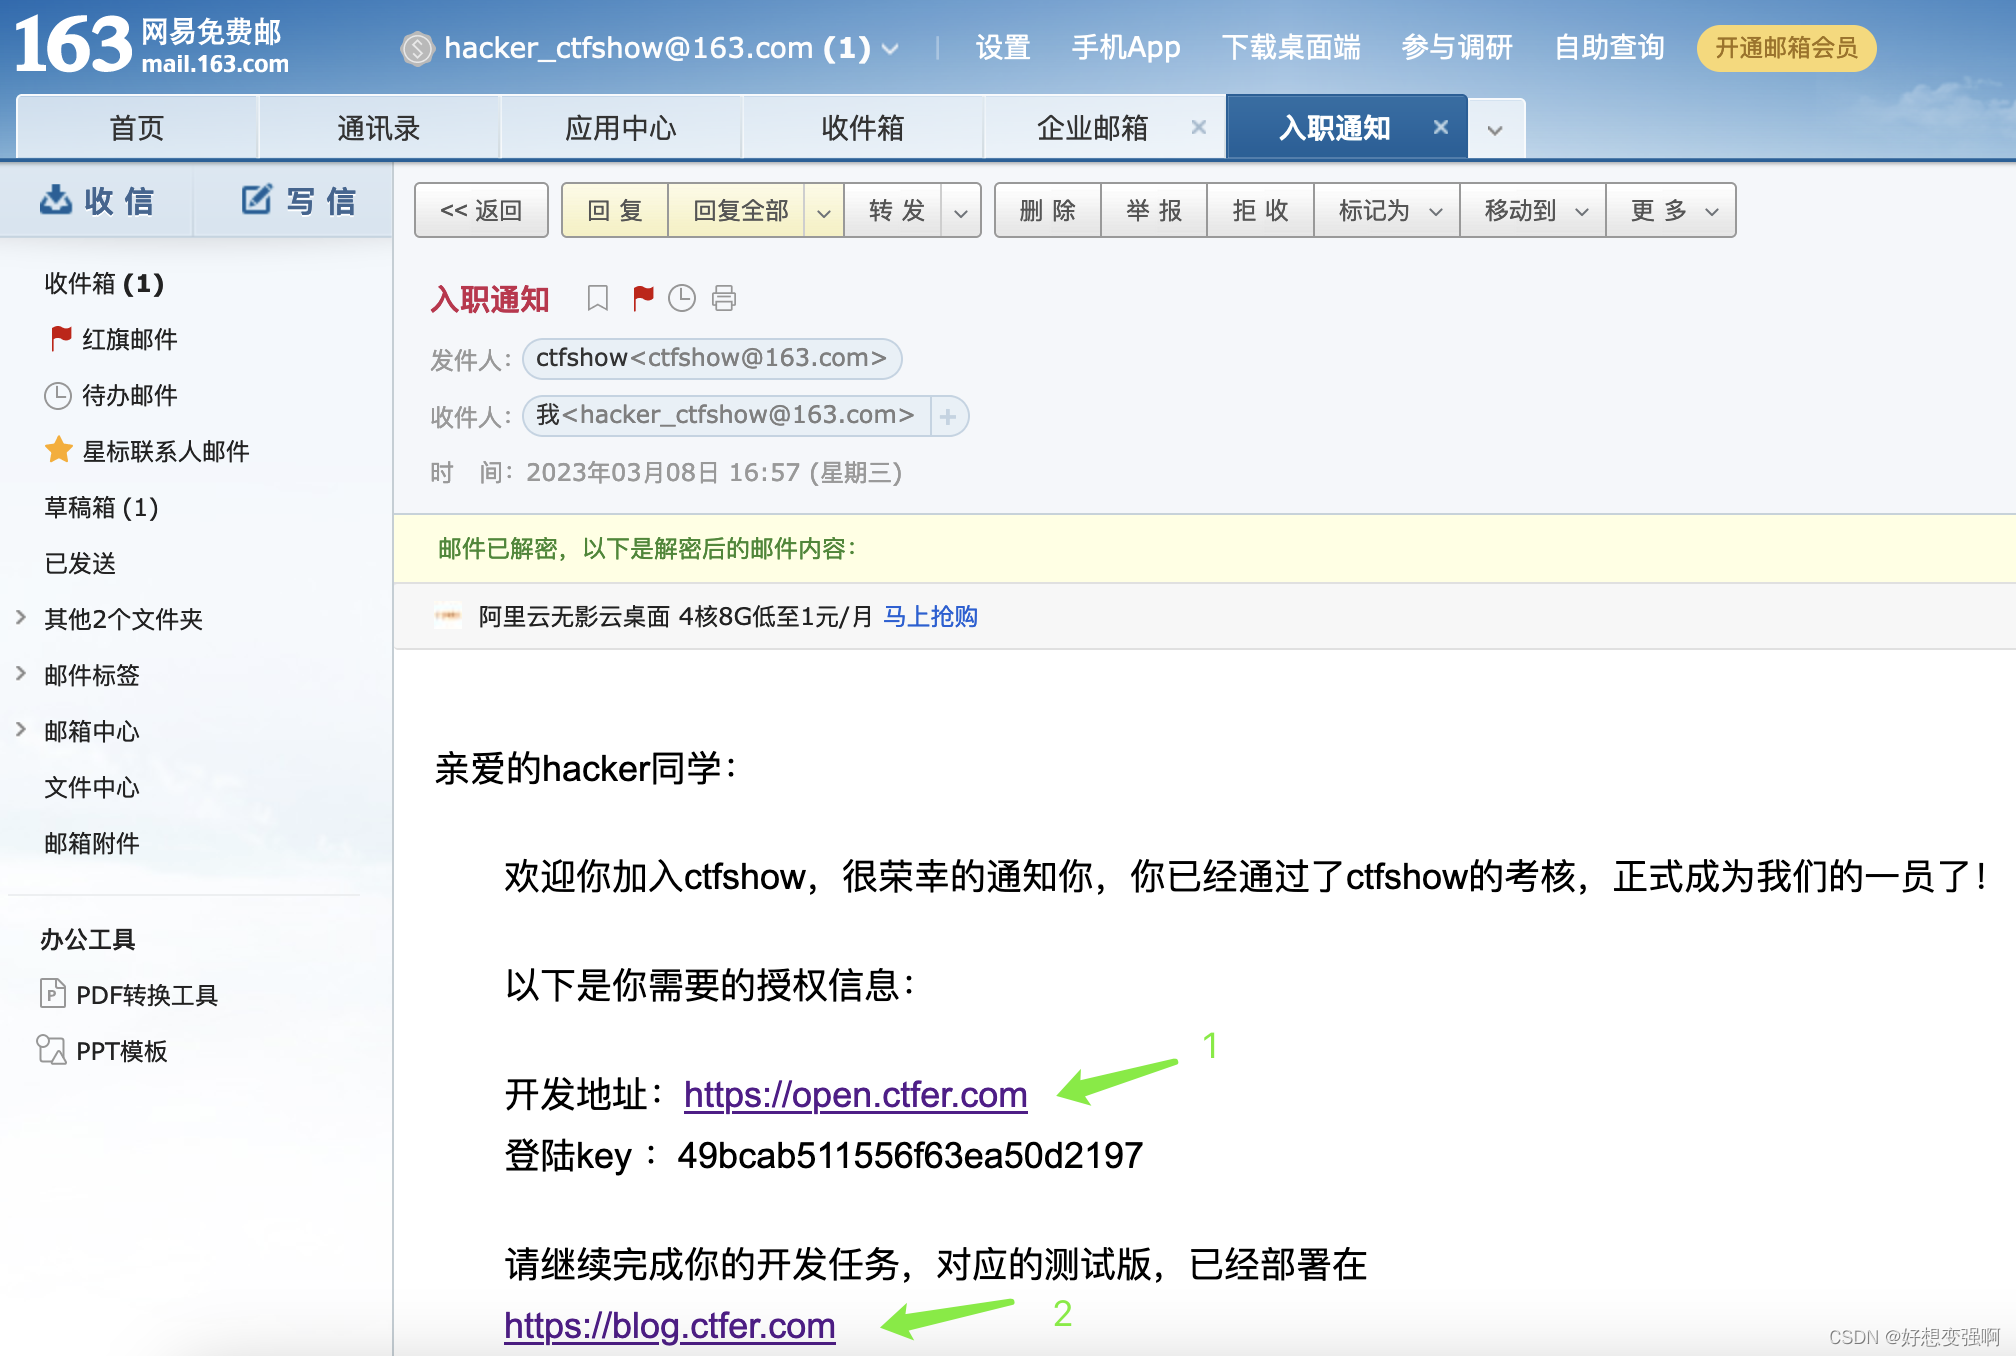Switch to the 通讯录 tab
This screenshot has width=2016, height=1356.
[378, 128]
